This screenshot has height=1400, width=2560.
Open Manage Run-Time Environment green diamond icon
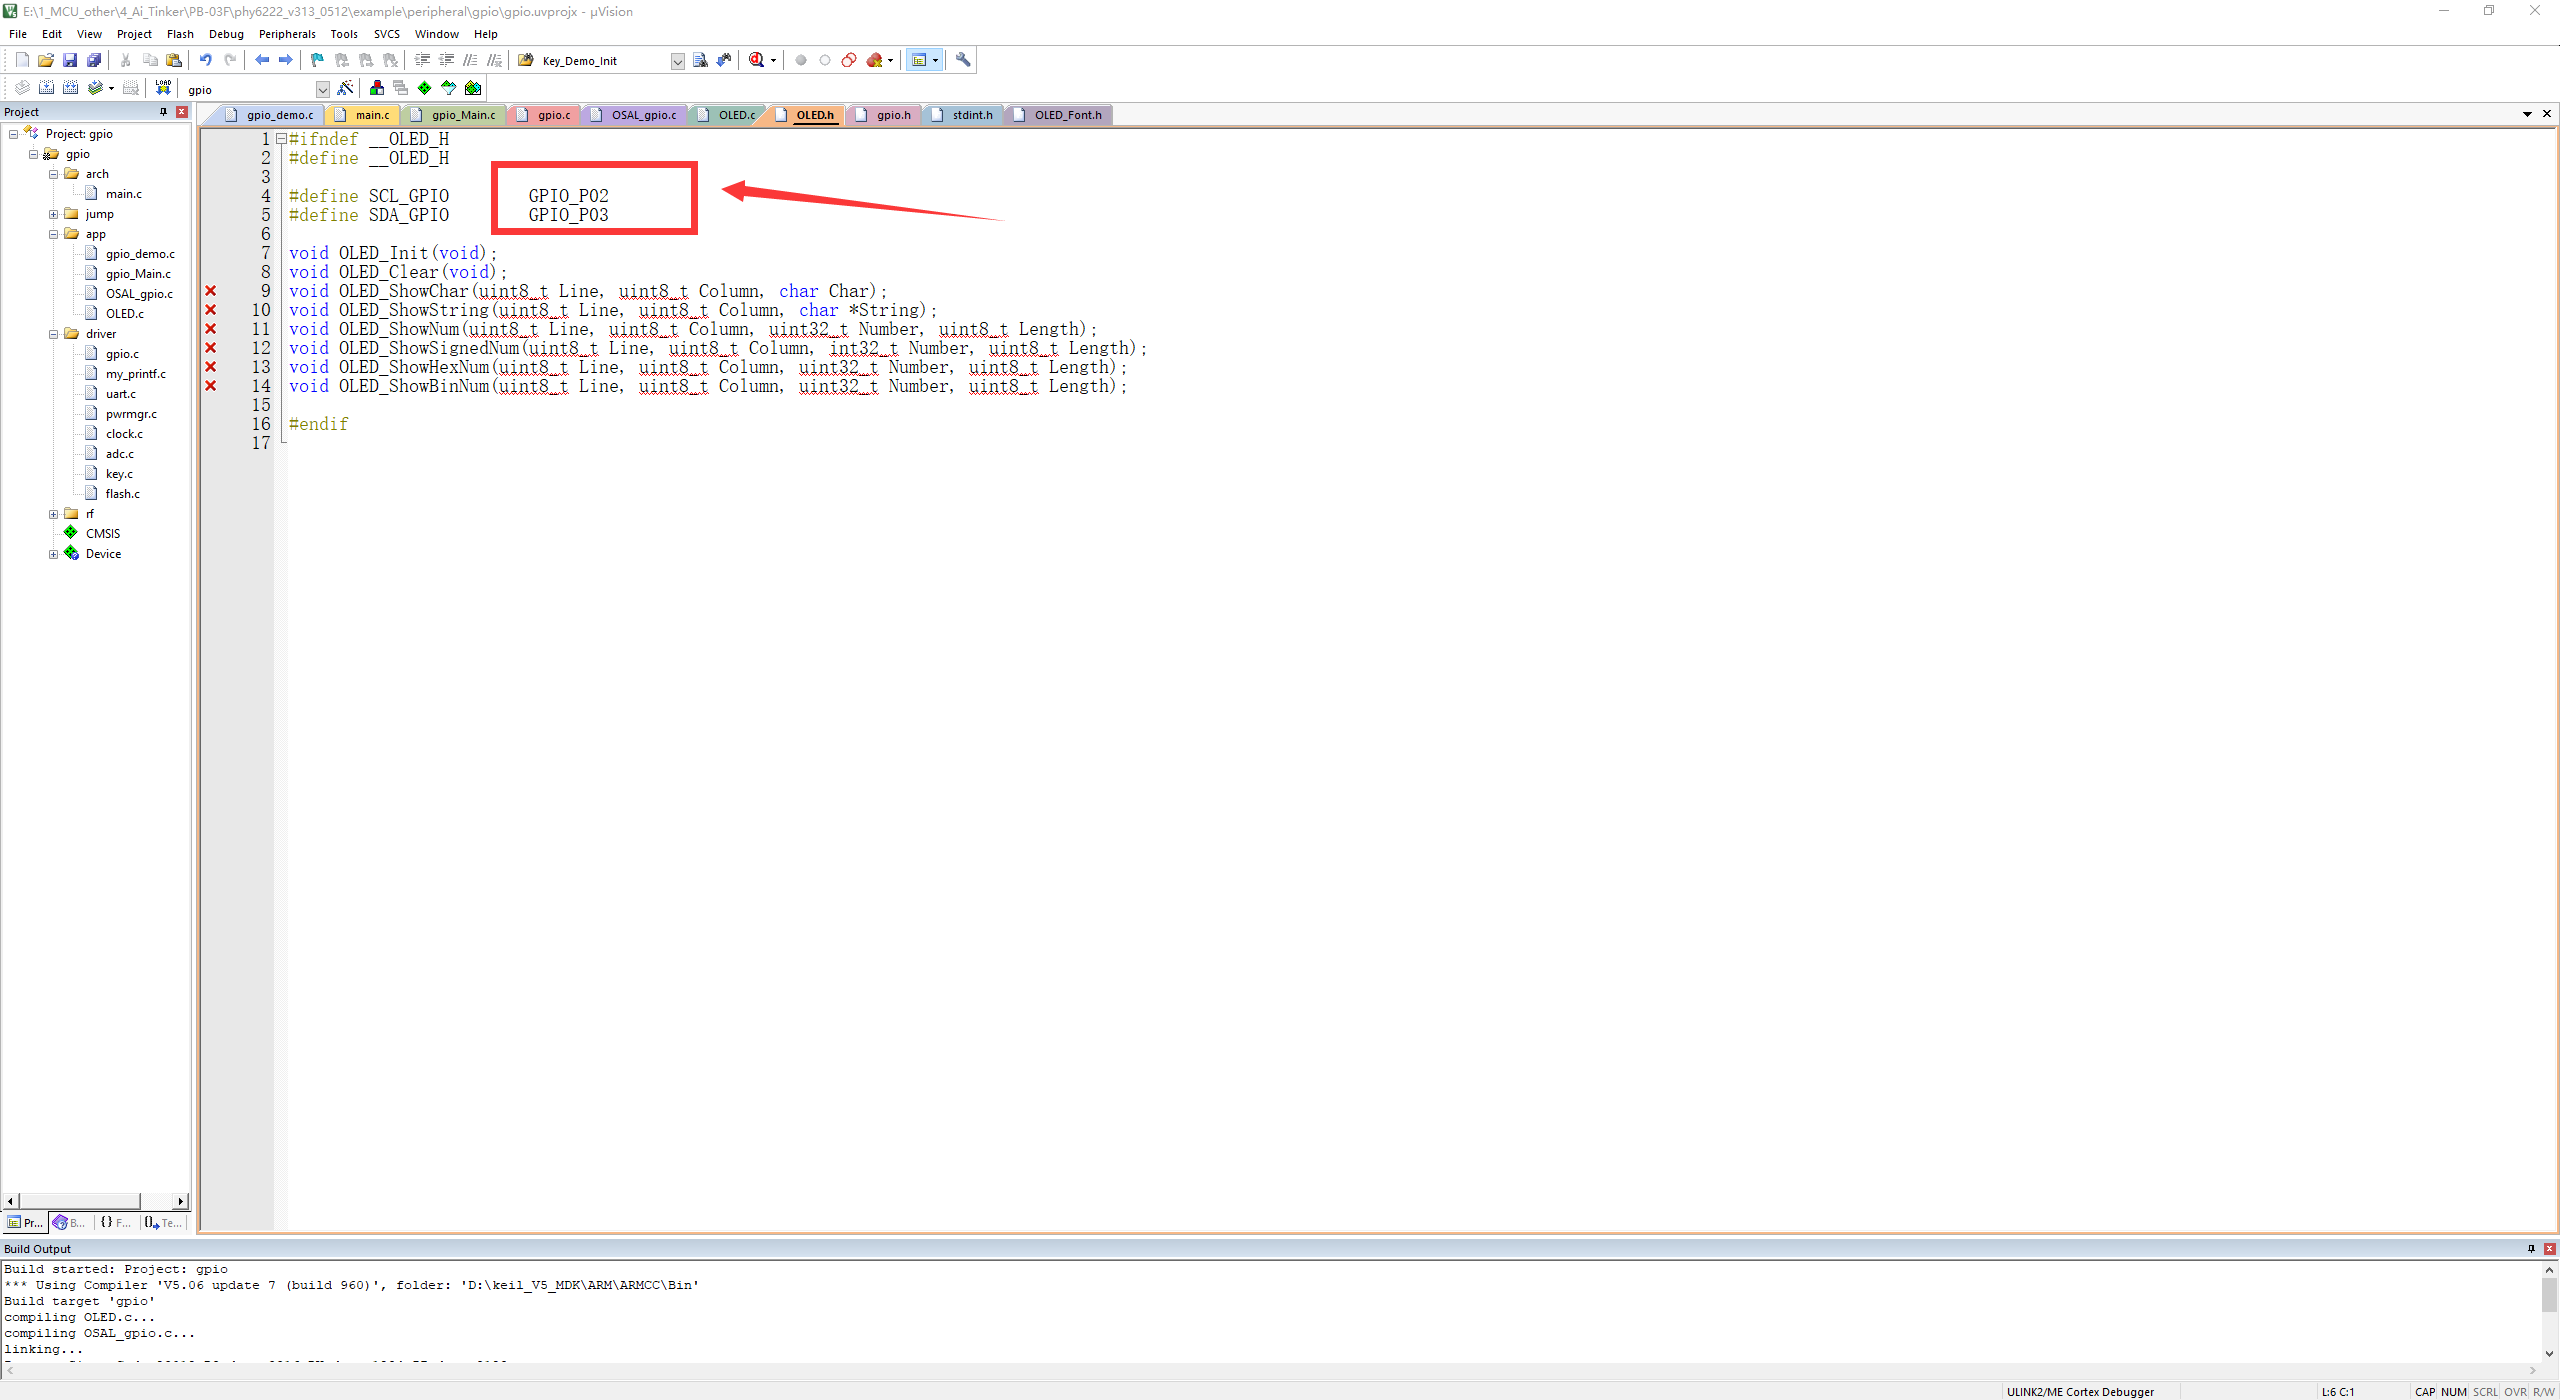pos(425,88)
